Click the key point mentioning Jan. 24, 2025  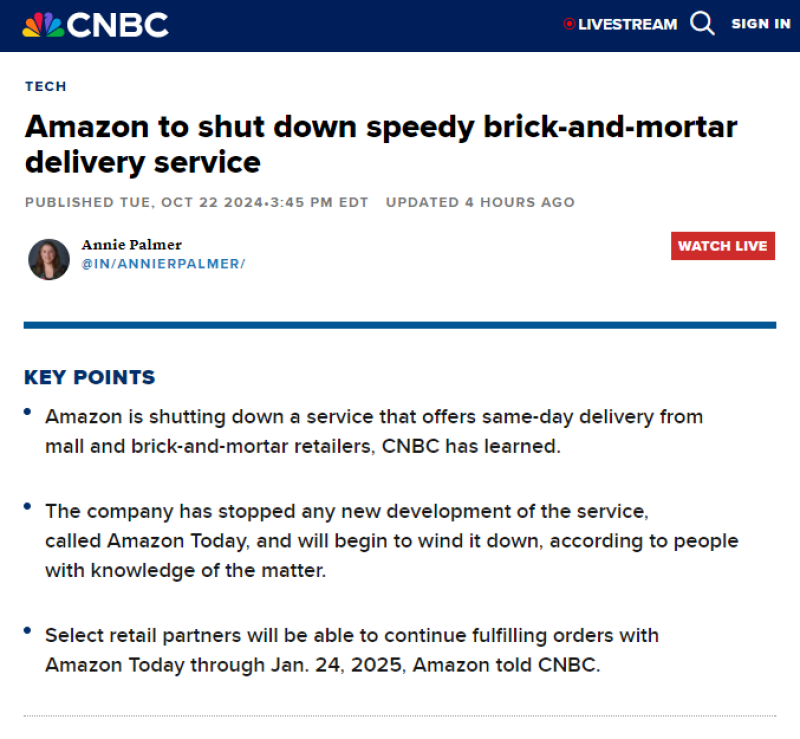coord(351,649)
